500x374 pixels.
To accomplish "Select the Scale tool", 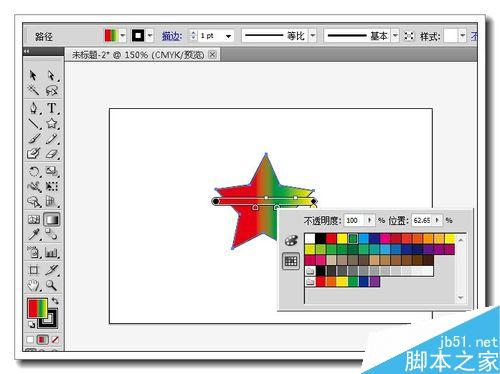I will tap(52, 172).
